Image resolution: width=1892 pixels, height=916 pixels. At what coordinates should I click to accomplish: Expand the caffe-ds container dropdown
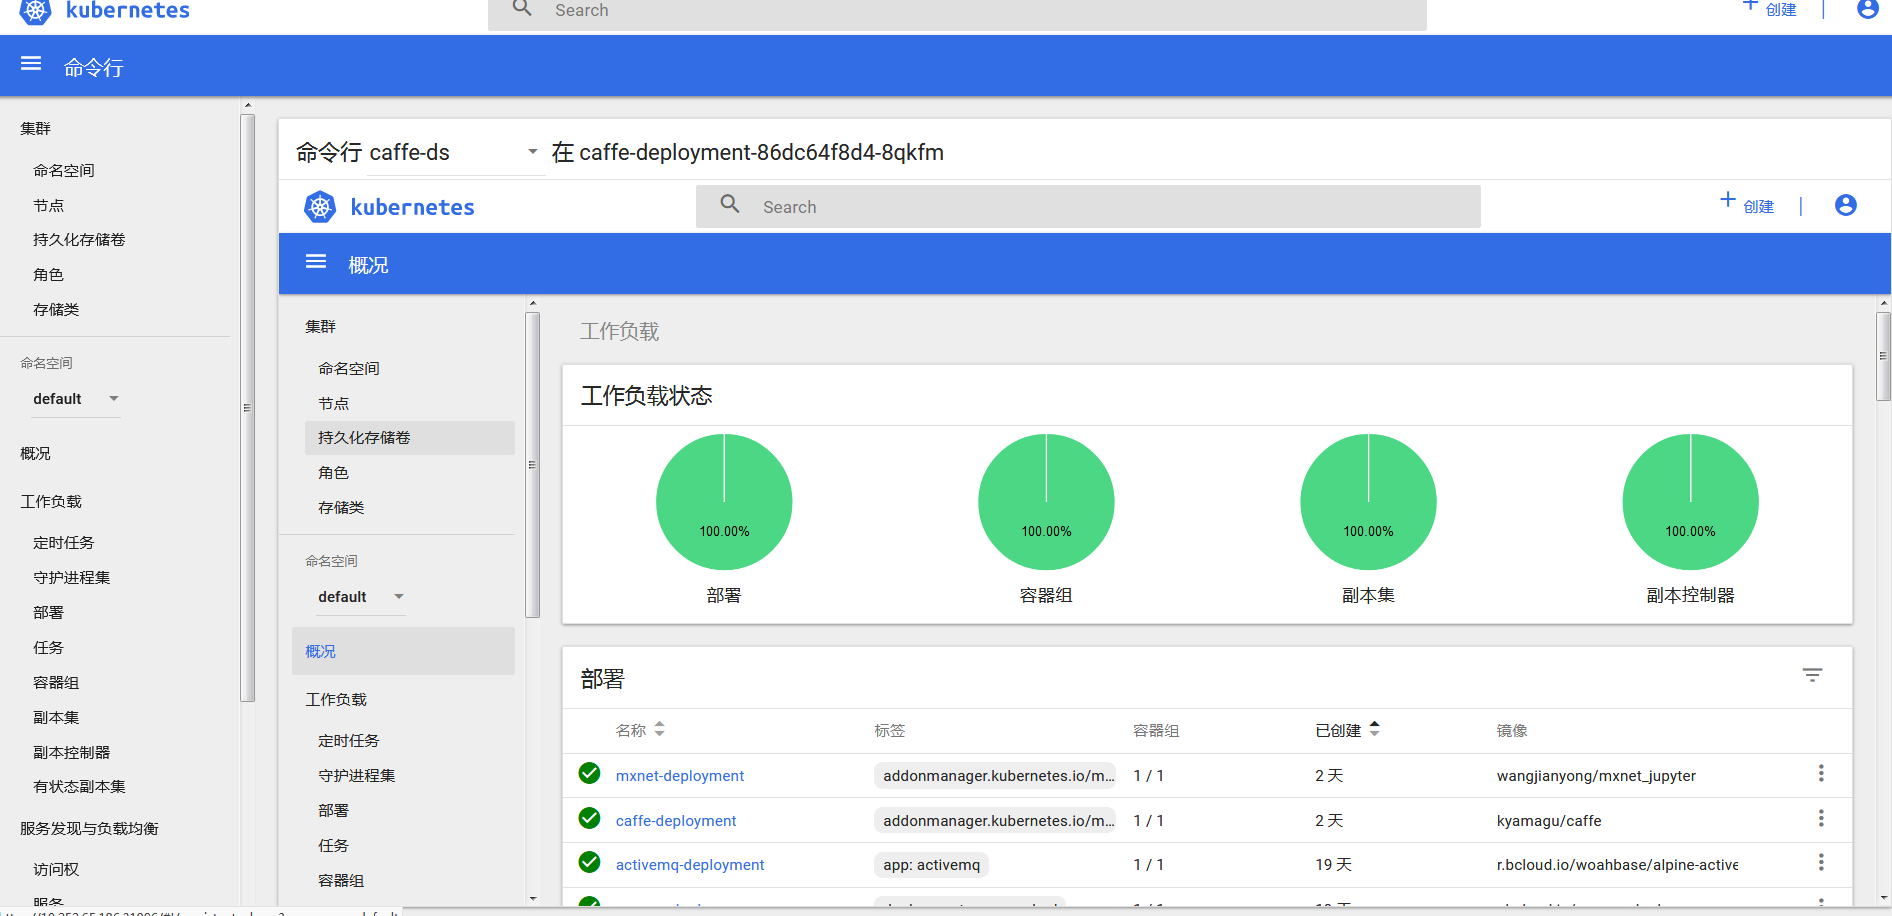[454, 152]
